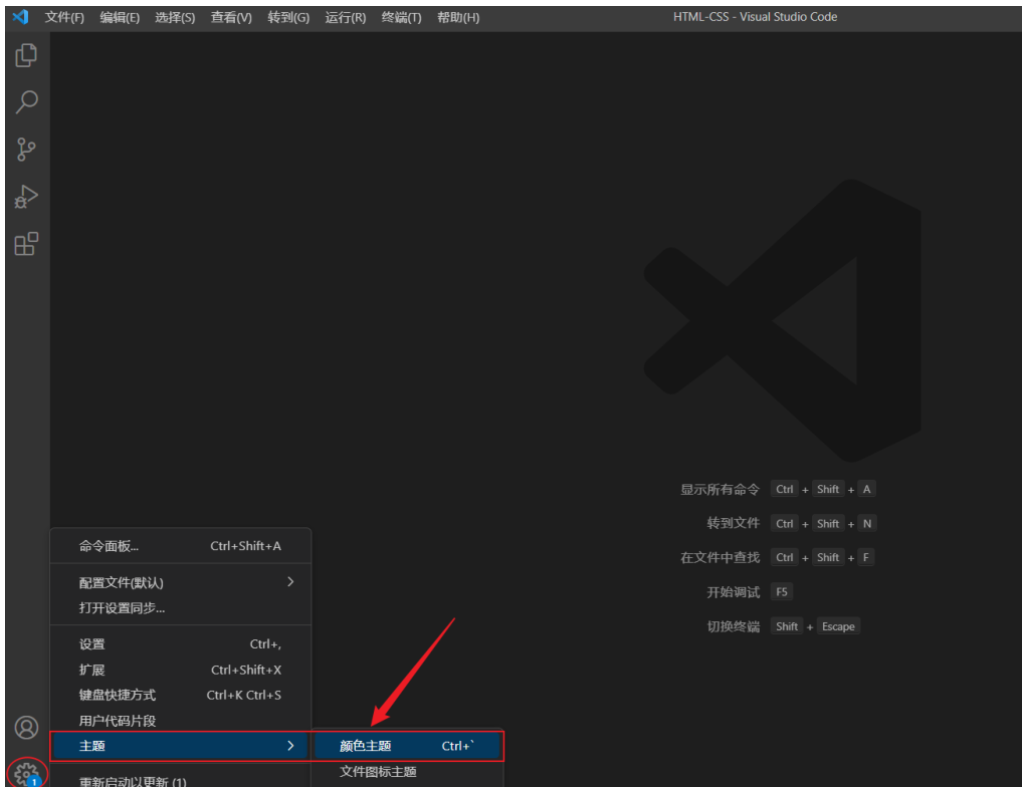Image resolution: width=1027 pixels, height=790 pixels.
Task: Select 设置 in the manage menu
Action: [x=180, y=644]
